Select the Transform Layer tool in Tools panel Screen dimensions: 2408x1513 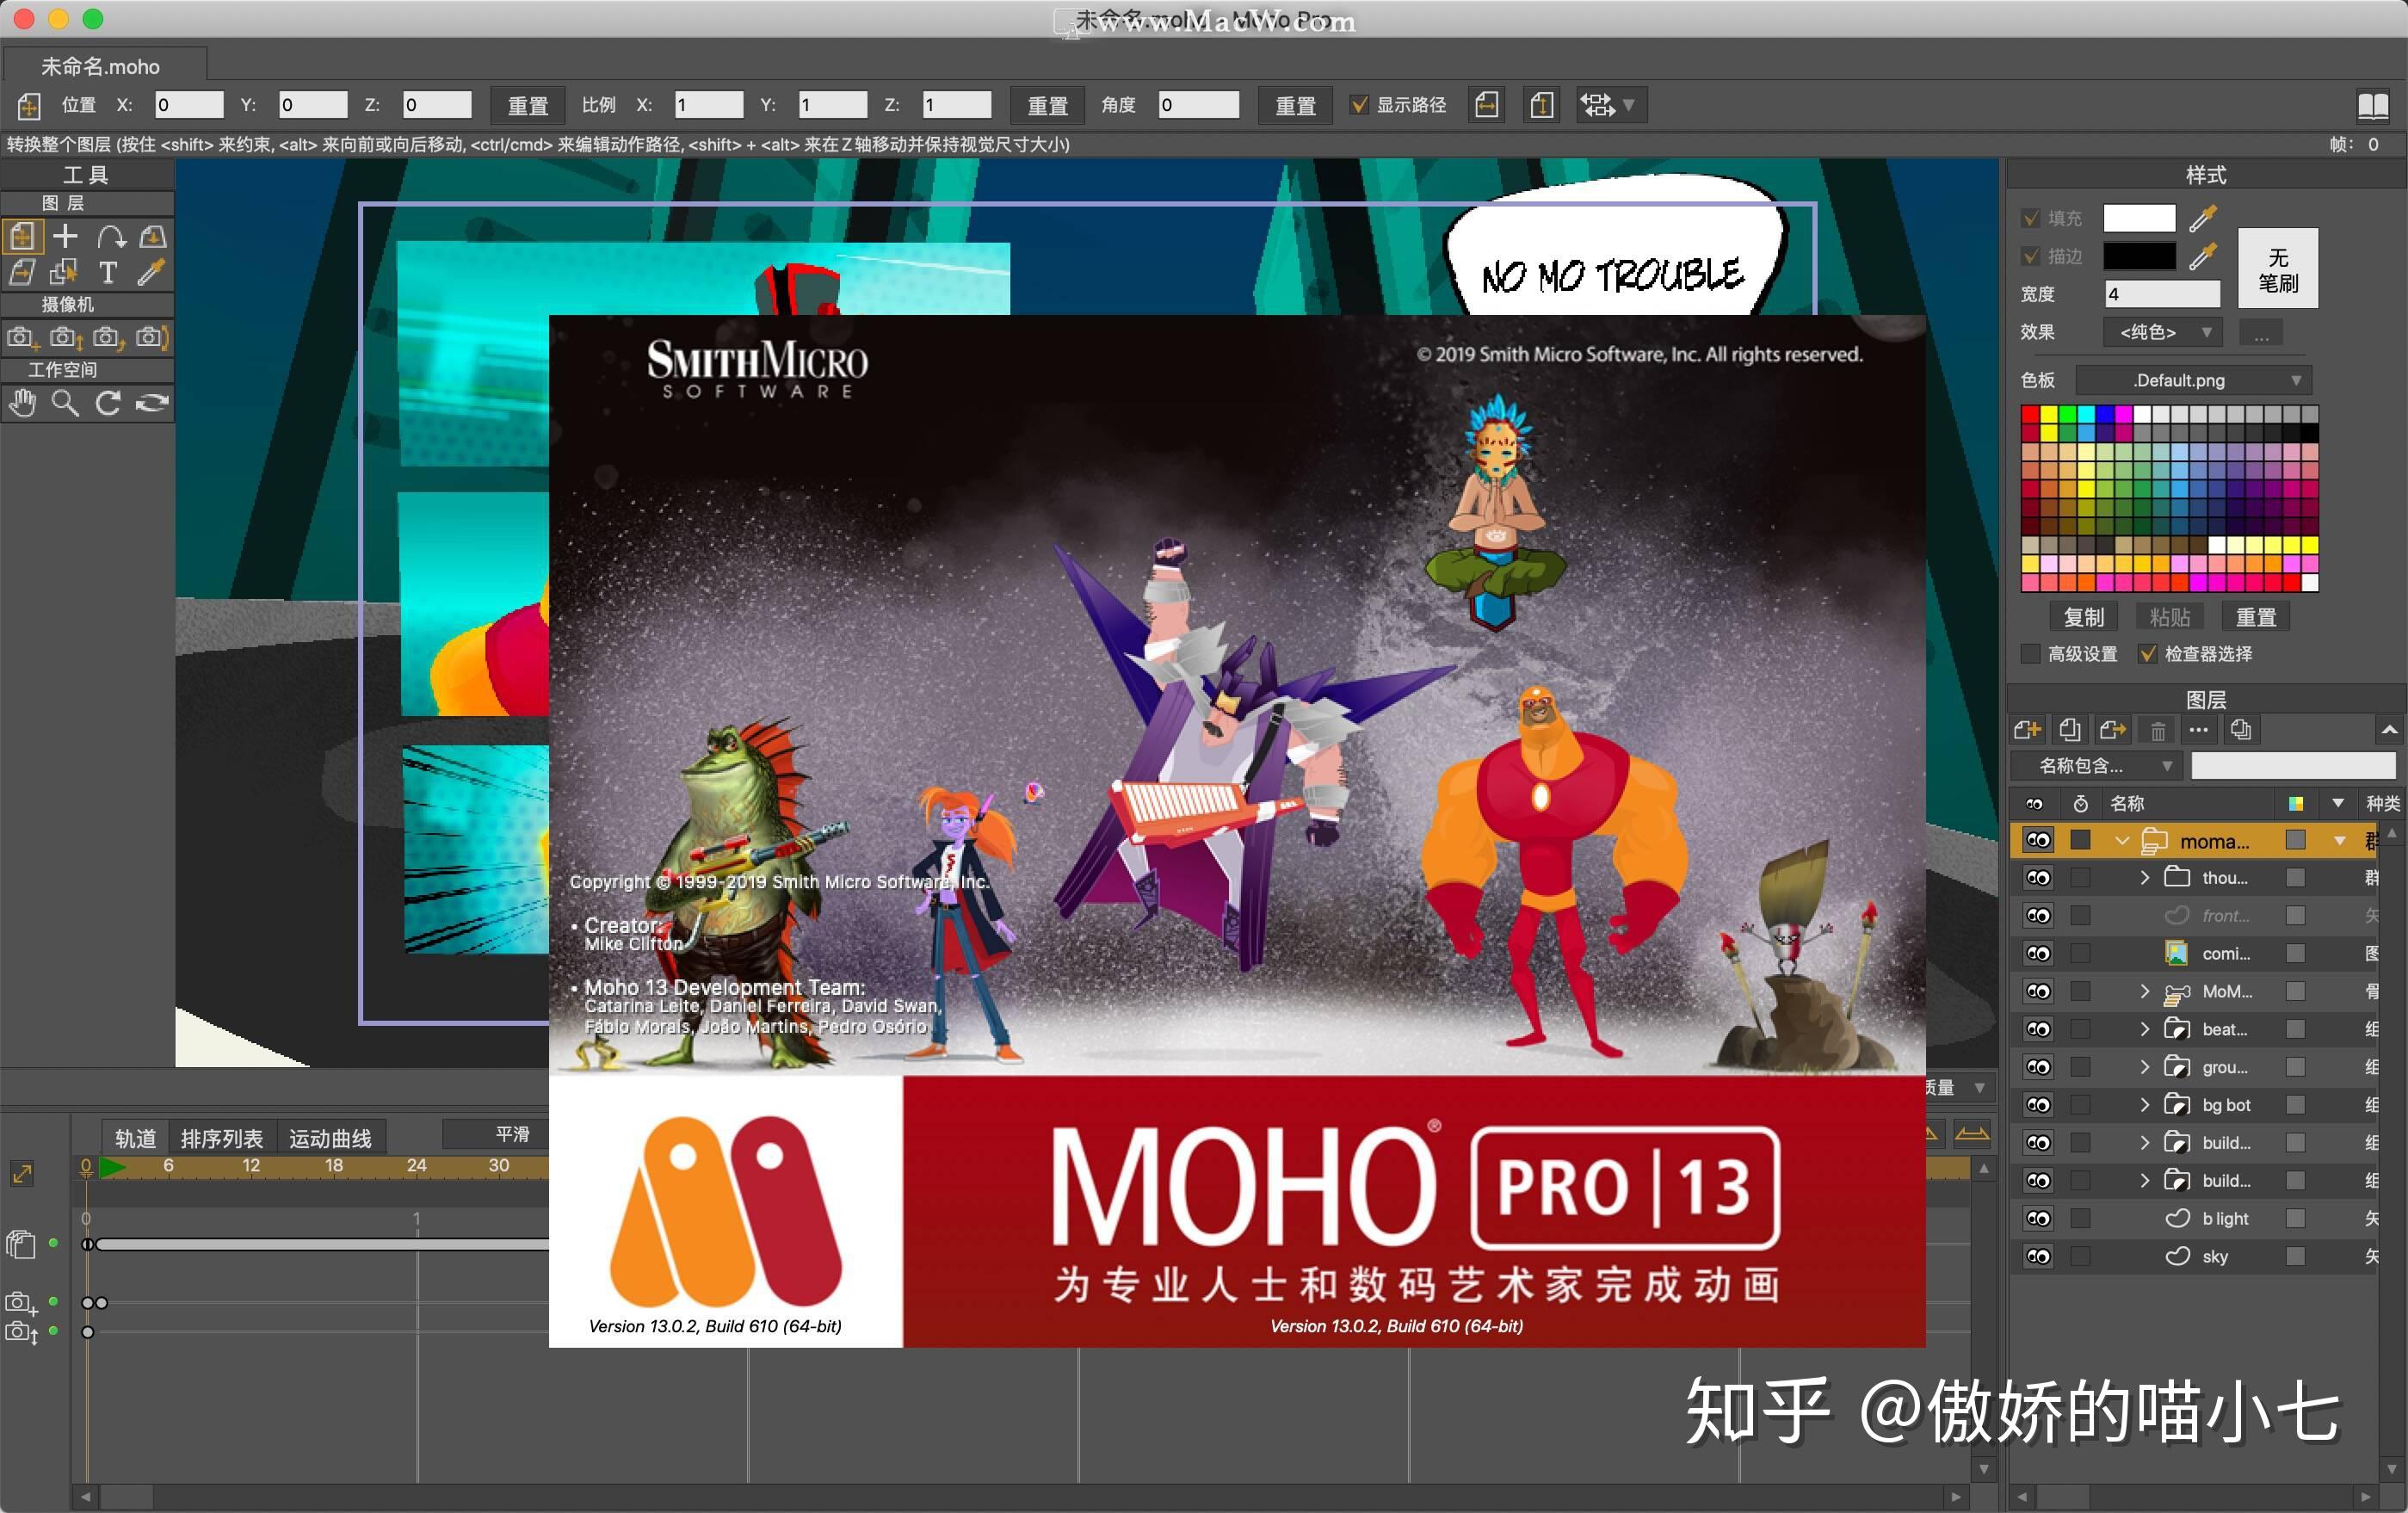22,237
